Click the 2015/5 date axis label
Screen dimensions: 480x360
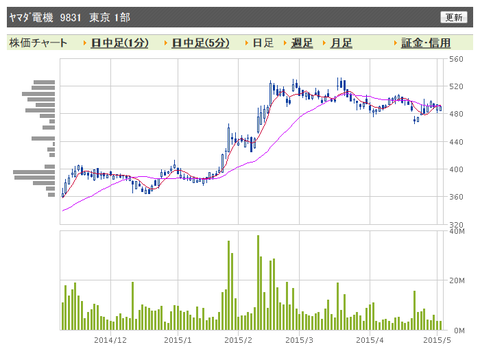(437, 340)
